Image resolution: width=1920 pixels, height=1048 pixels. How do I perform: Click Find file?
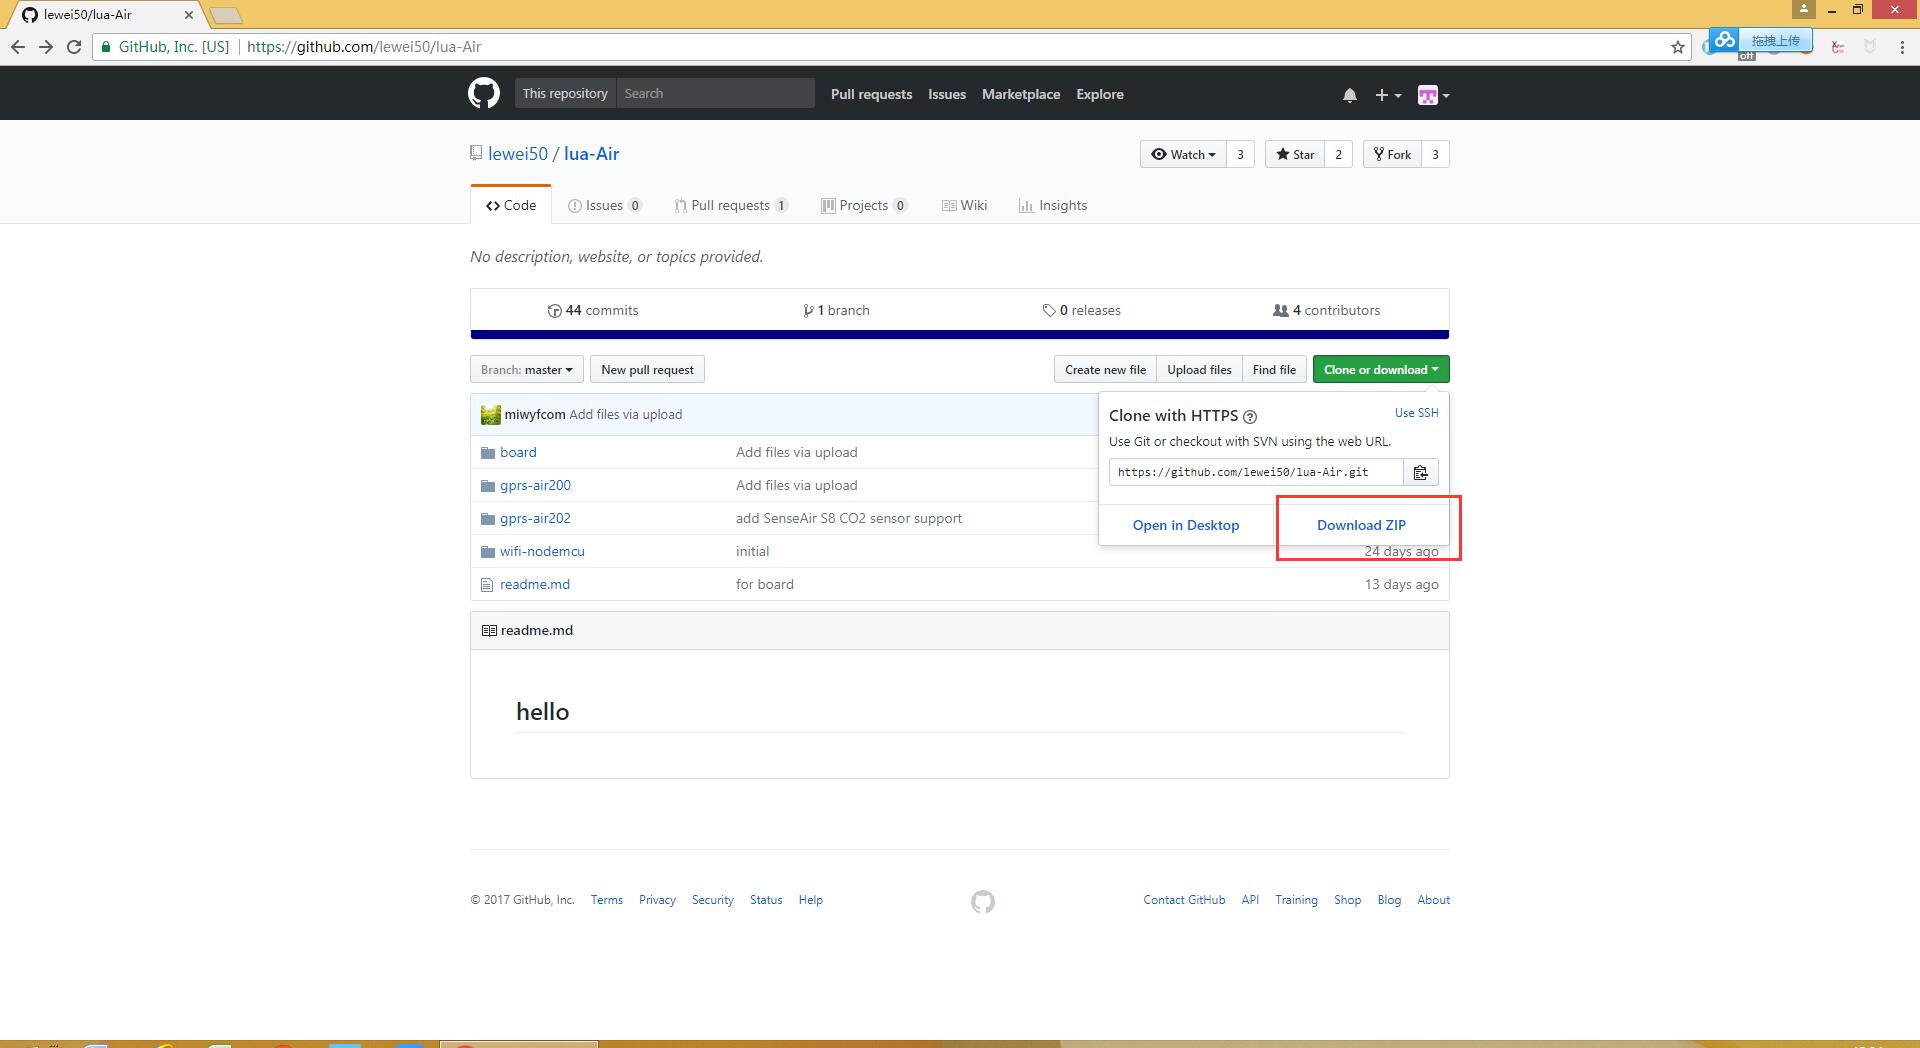tap(1274, 370)
